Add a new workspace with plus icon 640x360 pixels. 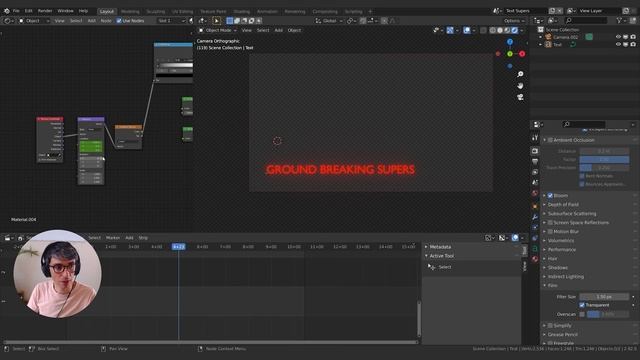[x=370, y=11]
